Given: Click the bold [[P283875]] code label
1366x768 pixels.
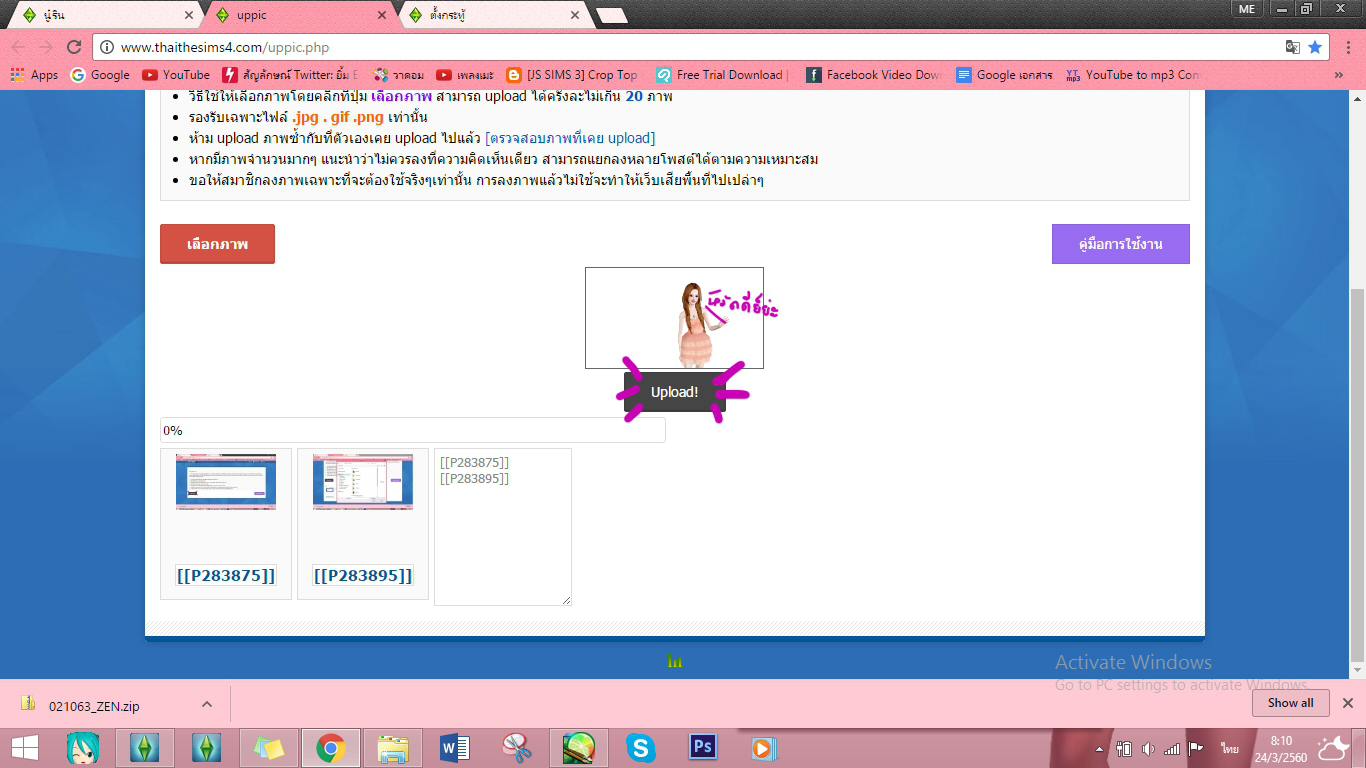Looking at the screenshot, I should click(226, 576).
